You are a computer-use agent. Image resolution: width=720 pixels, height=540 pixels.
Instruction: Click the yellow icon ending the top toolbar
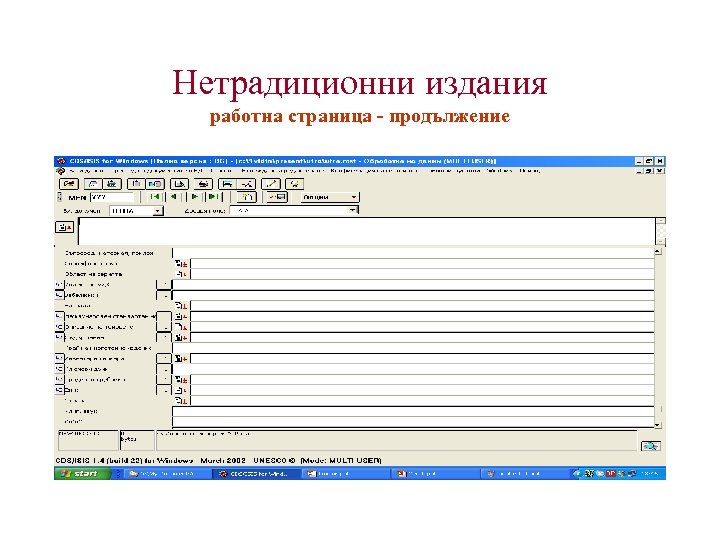click(294, 184)
